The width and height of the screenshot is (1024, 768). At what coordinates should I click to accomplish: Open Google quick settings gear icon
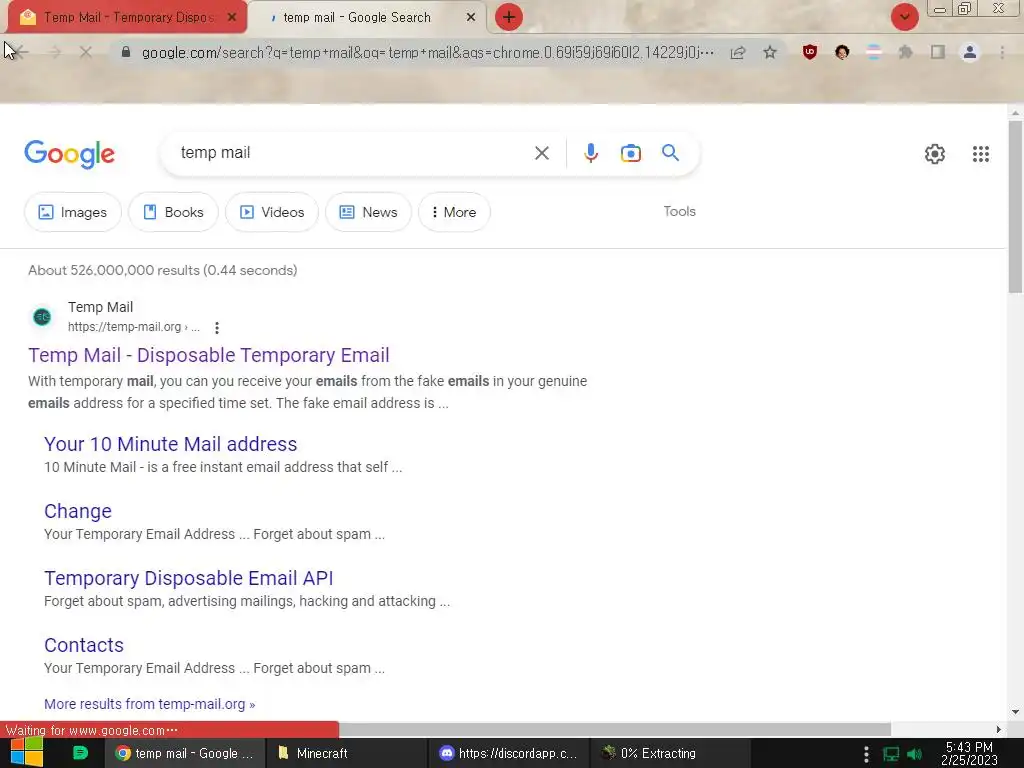[935, 154]
